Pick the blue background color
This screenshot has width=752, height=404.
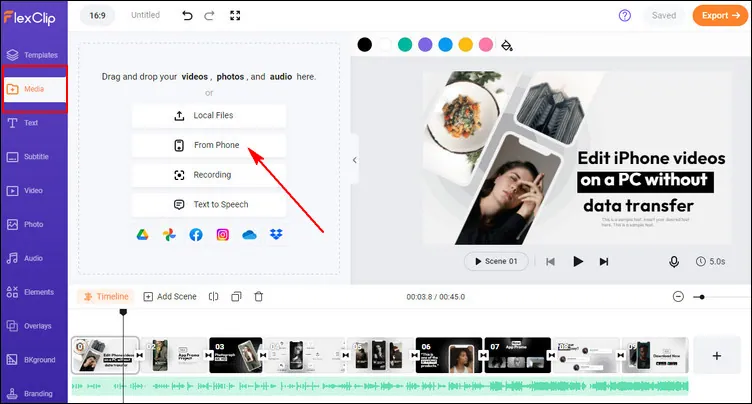[446, 45]
